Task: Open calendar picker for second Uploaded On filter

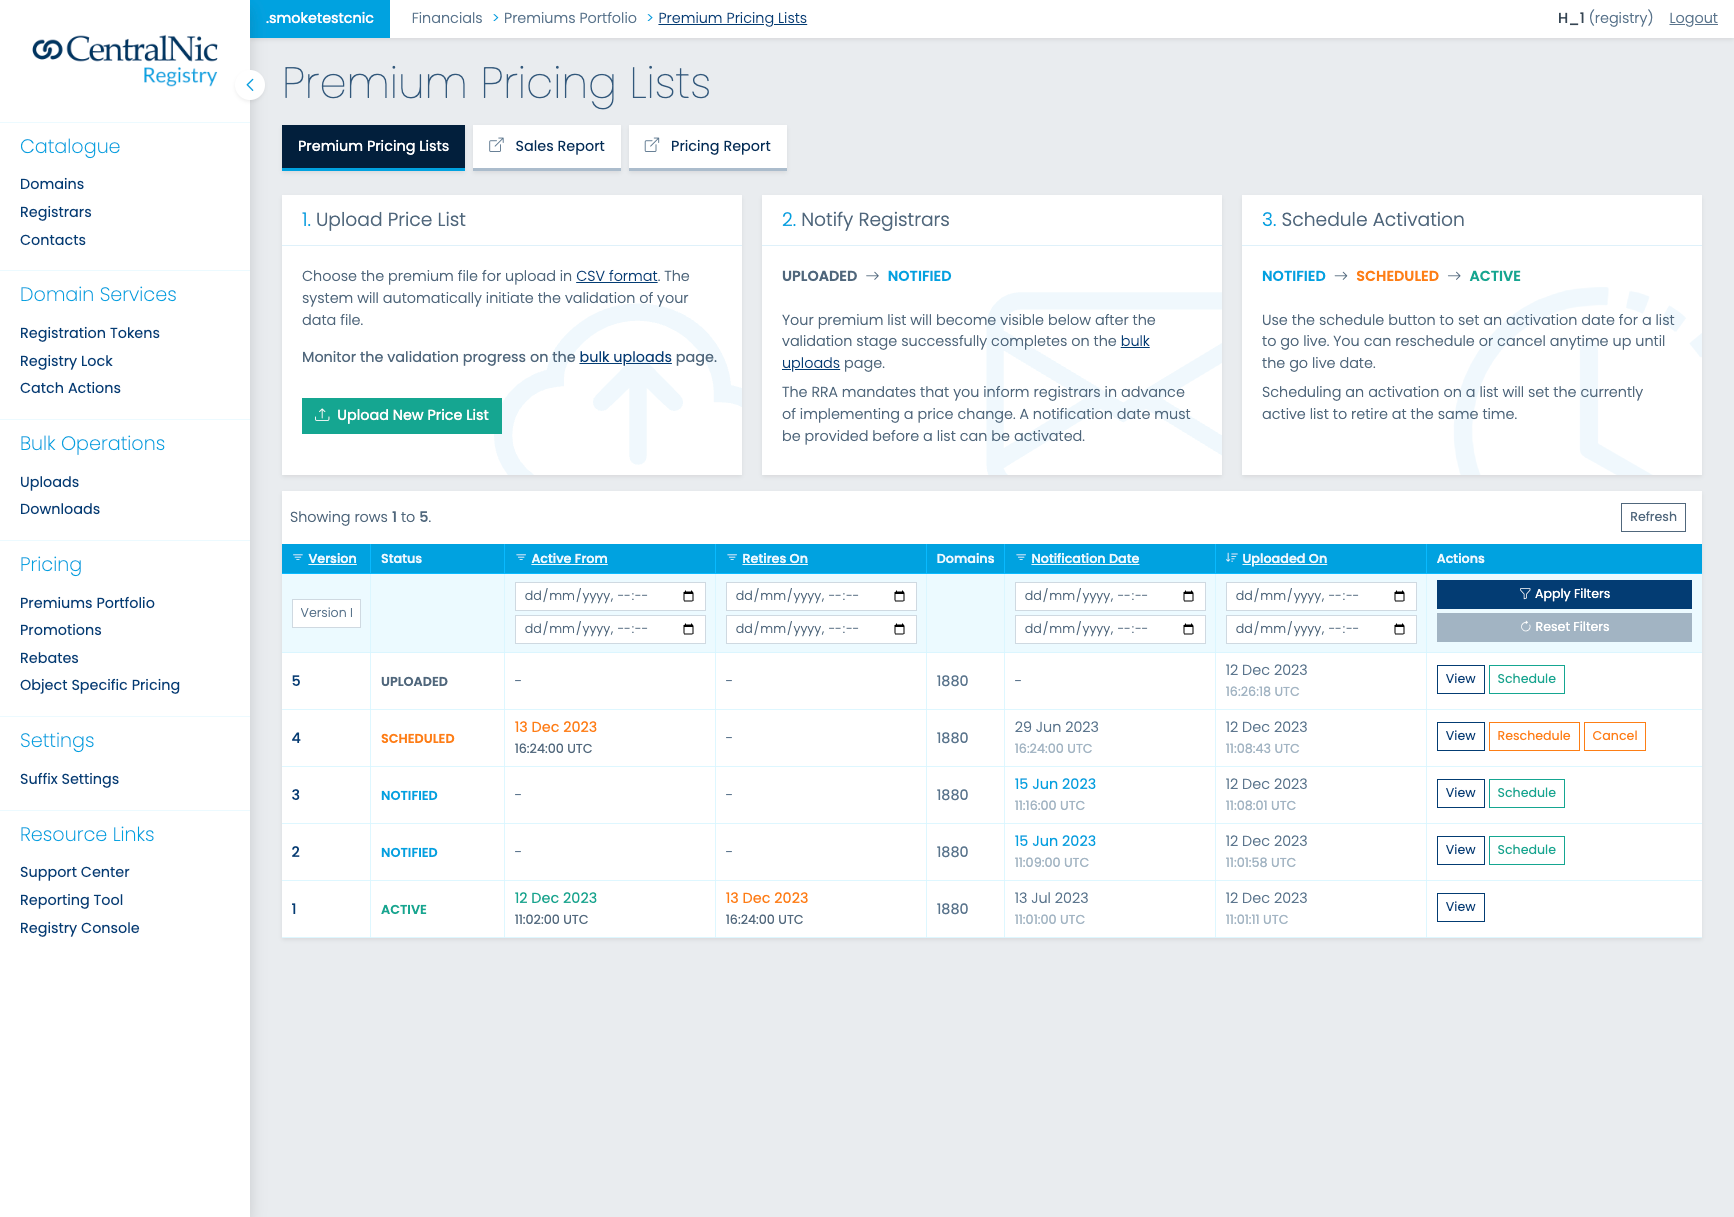Action: click(1399, 629)
